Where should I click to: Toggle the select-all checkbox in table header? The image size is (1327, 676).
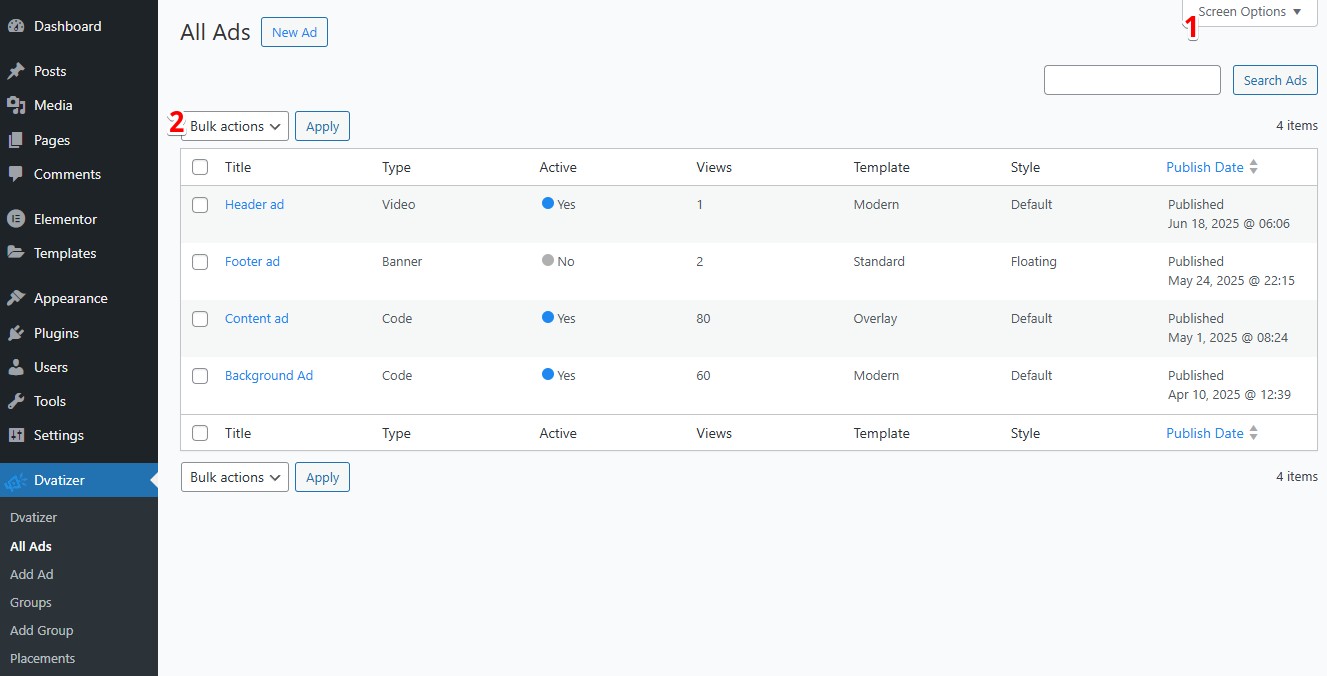tap(200, 167)
